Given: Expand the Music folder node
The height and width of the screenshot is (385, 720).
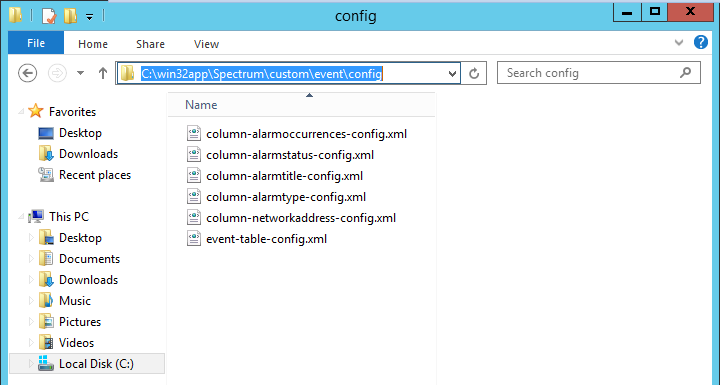Looking at the screenshot, I should click(31, 301).
